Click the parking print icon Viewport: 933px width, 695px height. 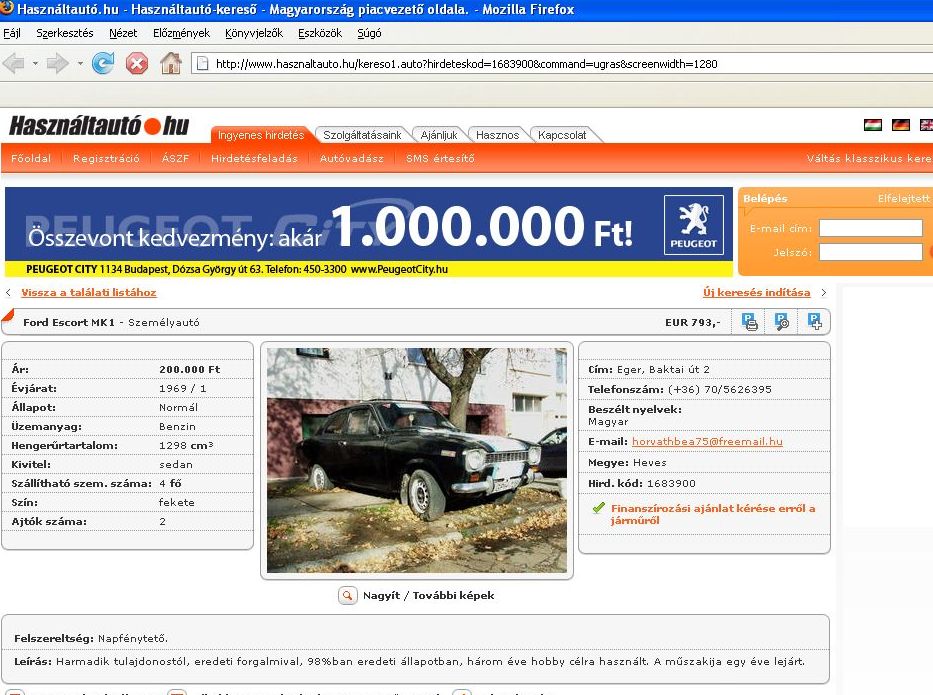pos(749,322)
